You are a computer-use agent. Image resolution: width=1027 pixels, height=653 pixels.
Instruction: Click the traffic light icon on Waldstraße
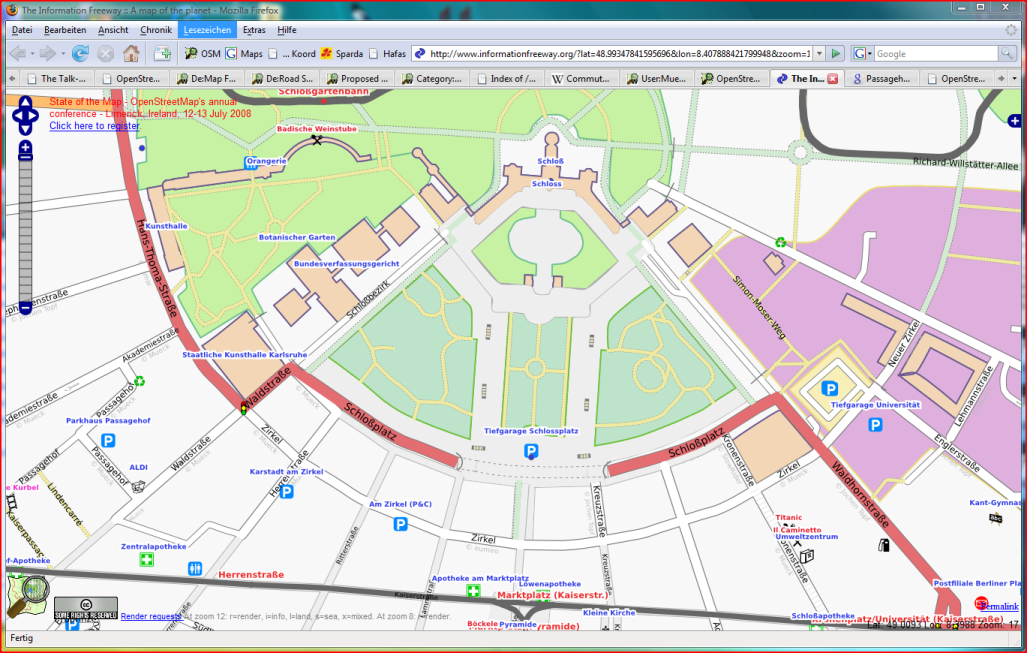pyautogui.click(x=244, y=408)
